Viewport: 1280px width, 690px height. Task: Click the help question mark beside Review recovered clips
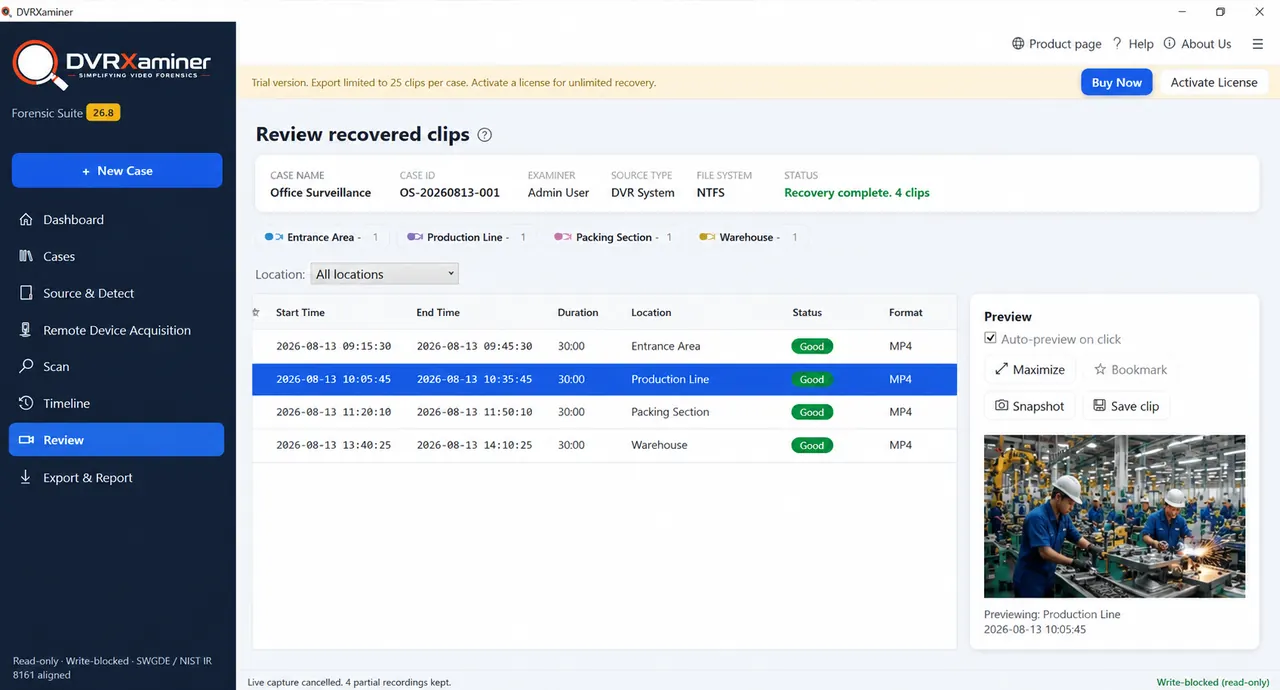click(485, 135)
